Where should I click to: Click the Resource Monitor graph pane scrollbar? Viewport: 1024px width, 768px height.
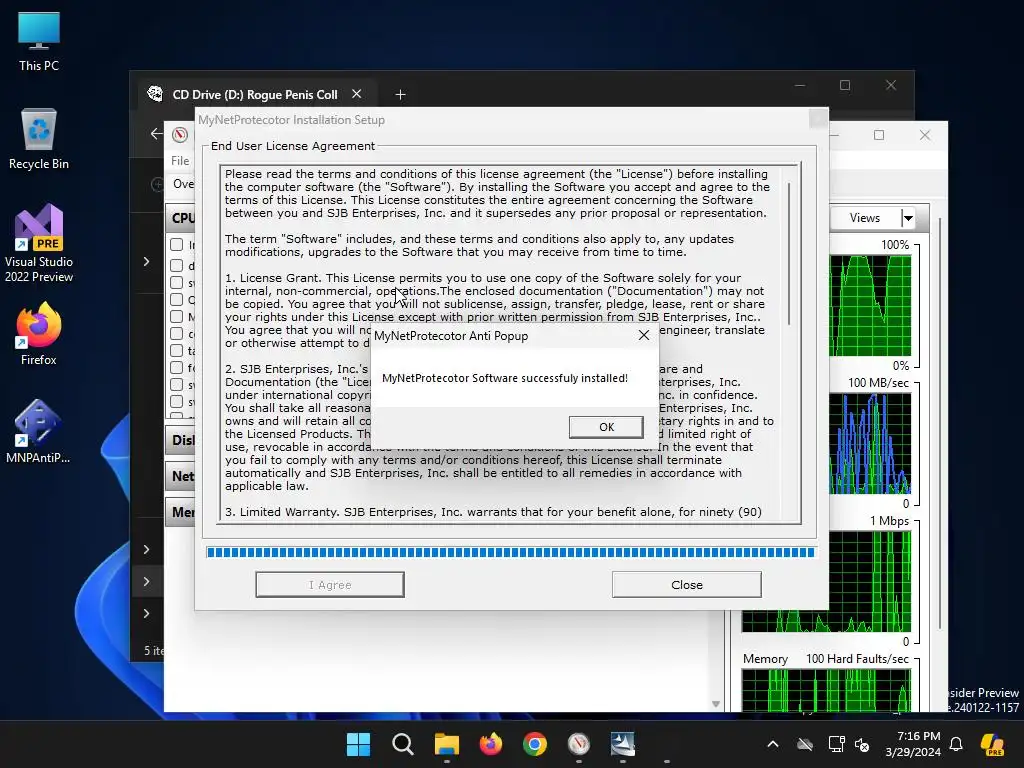pos(940,424)
